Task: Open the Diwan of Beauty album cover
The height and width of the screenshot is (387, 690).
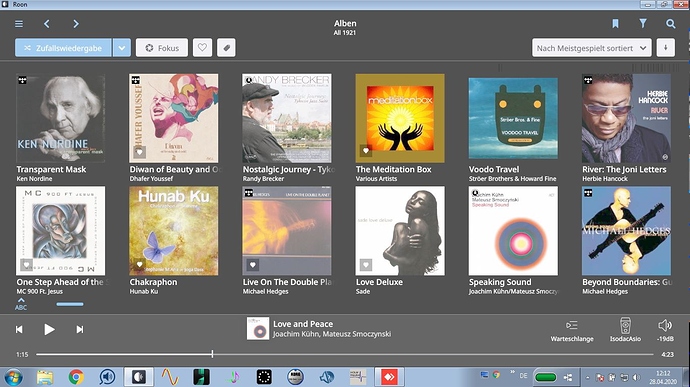Action: coord(173,118)
